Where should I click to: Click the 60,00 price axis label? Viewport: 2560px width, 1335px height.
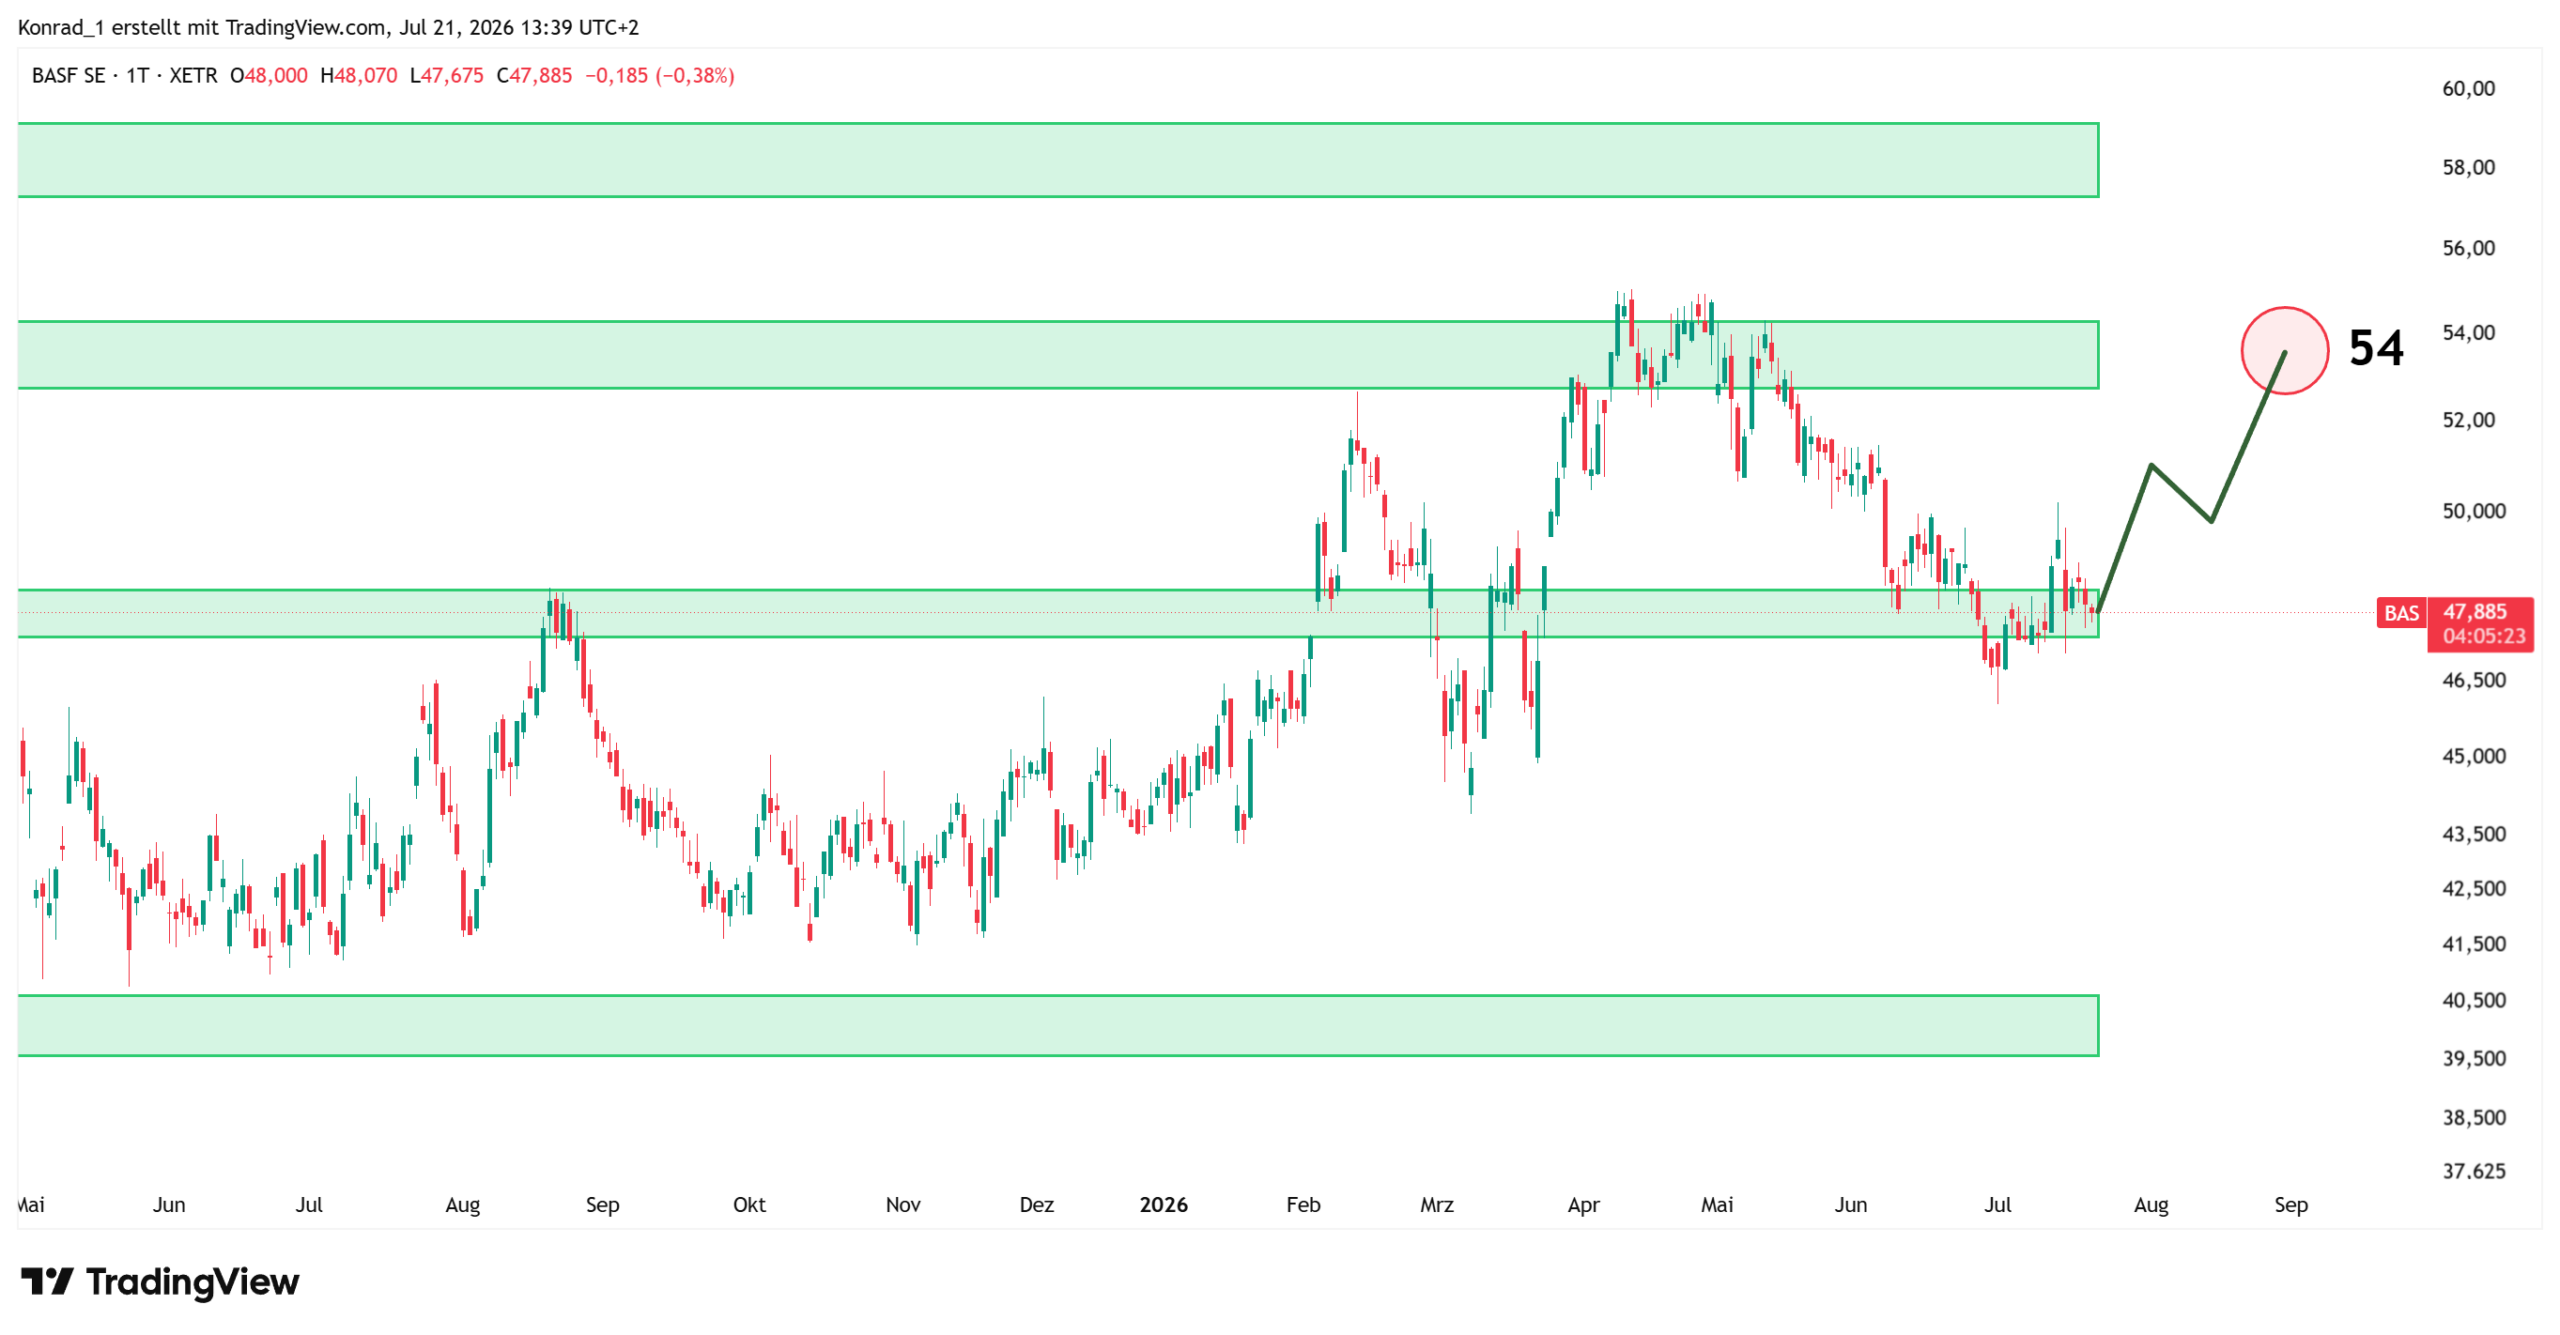(2468, 88)
